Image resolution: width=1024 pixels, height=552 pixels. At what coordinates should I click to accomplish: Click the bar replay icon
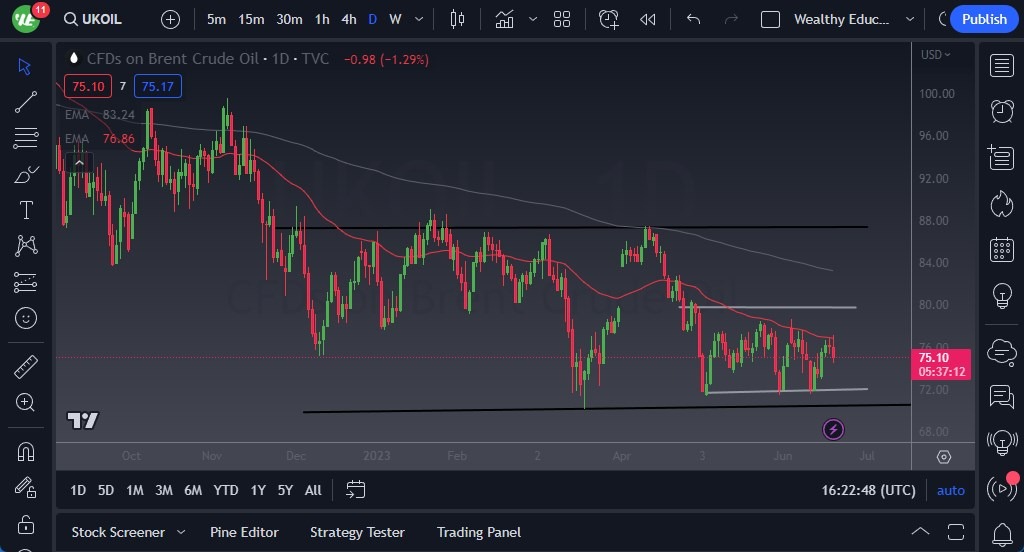click(648, 19)
